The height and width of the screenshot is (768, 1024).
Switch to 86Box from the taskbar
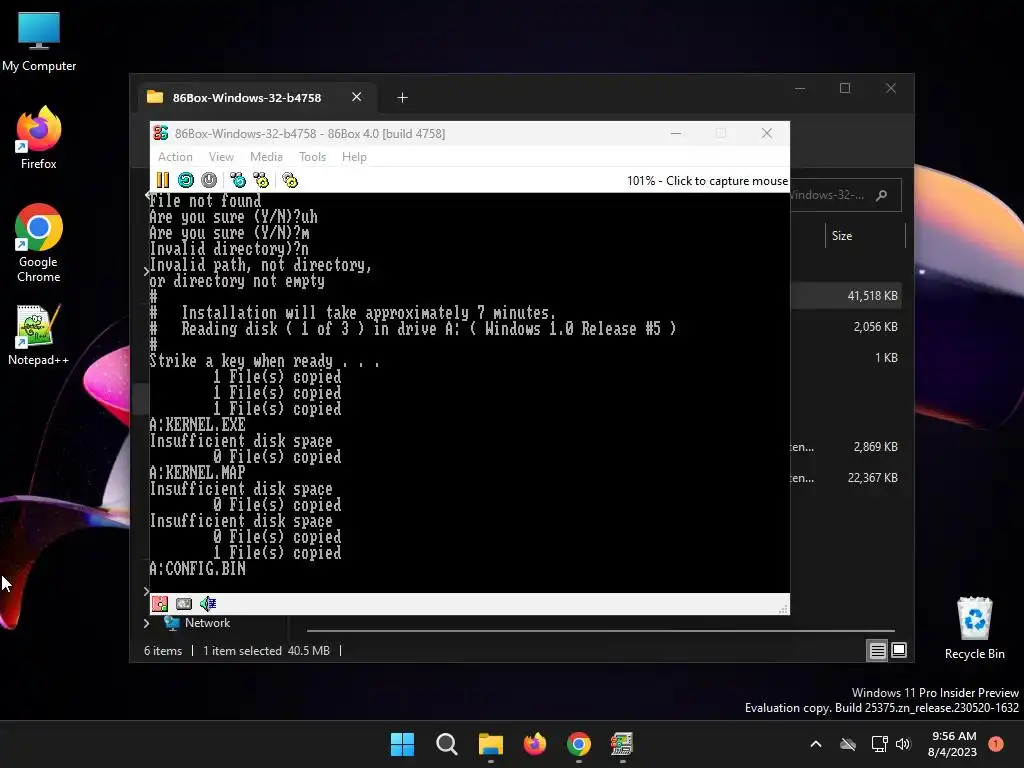(622, 744)
